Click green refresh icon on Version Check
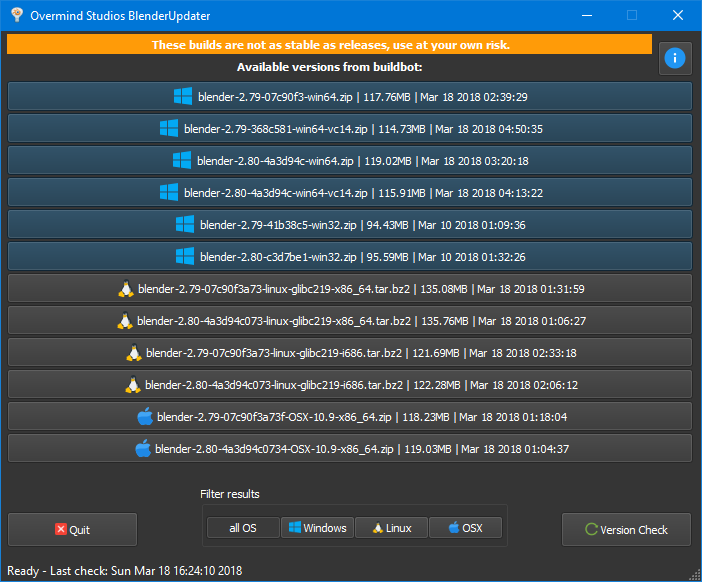Screen dimensions: 702x582 pos(591,529)
